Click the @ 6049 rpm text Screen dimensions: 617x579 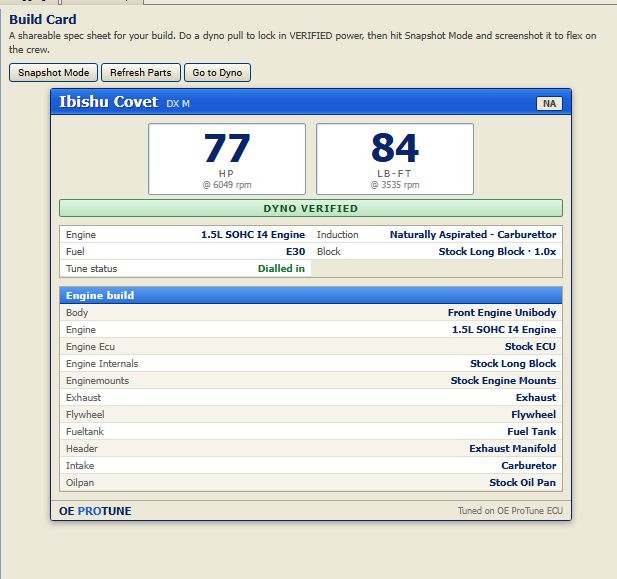pos(227,185)
